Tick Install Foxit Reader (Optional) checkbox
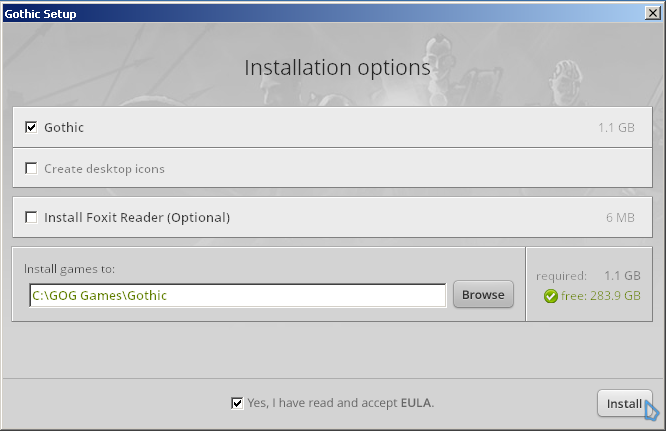The width and height of the screenshot is (666, 431). [x=31, y=217]
